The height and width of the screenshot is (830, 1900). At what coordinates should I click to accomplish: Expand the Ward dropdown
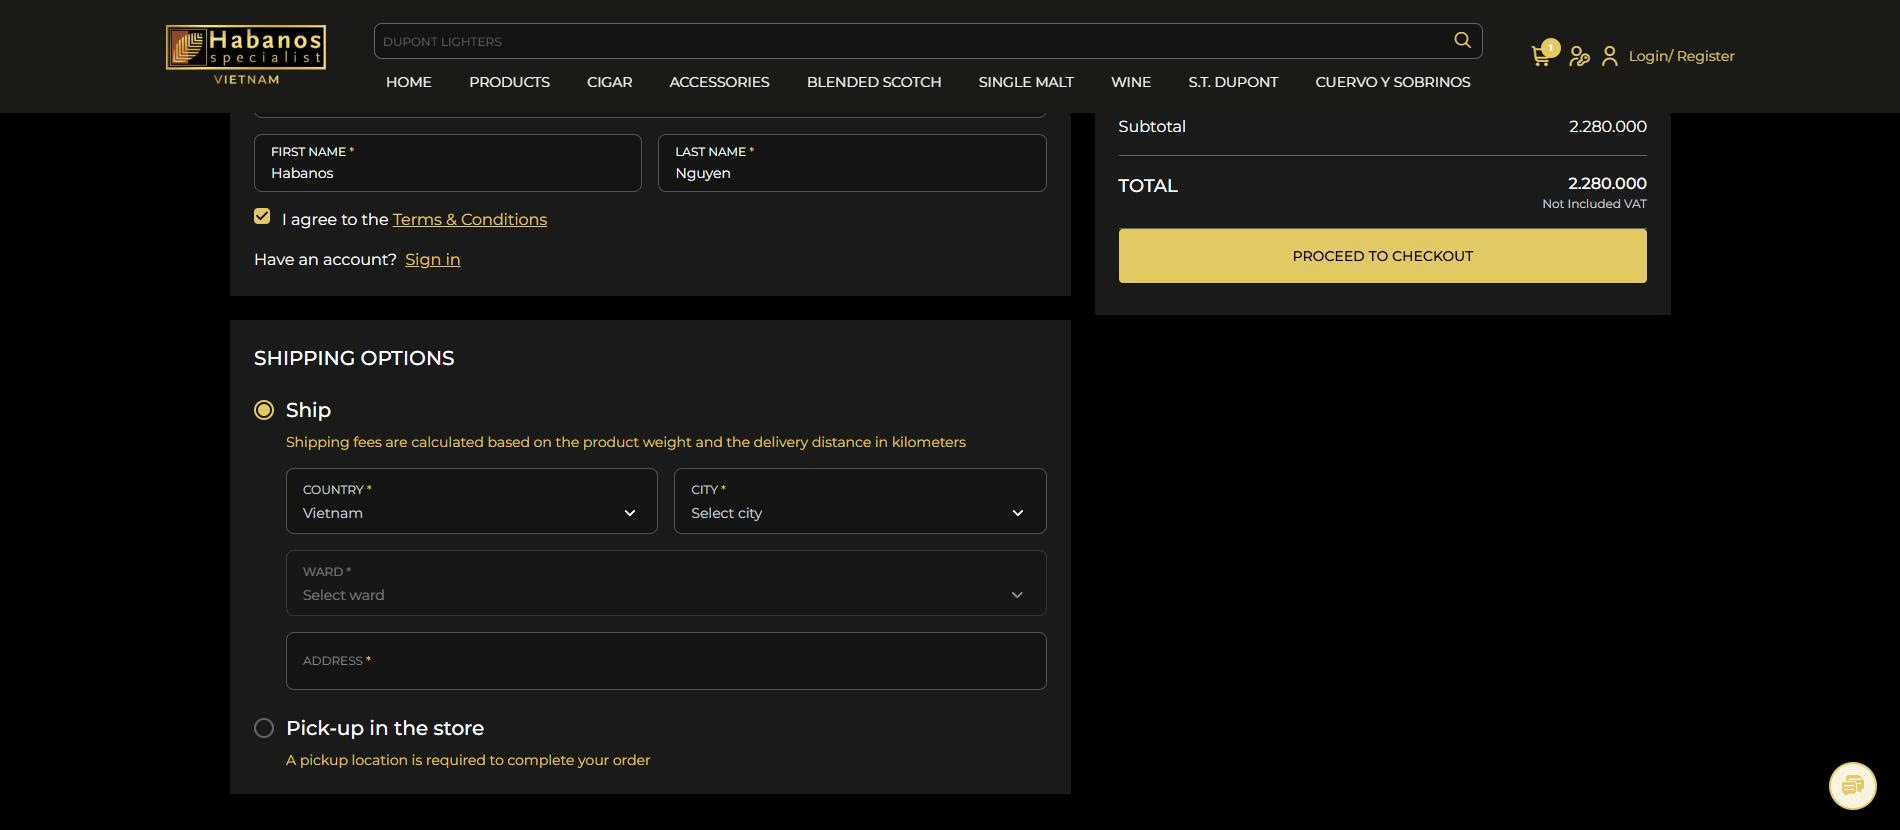tap(666, 583)
